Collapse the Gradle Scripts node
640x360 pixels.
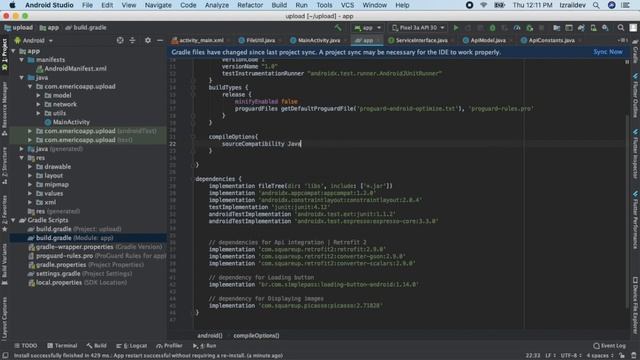point(13,220)
